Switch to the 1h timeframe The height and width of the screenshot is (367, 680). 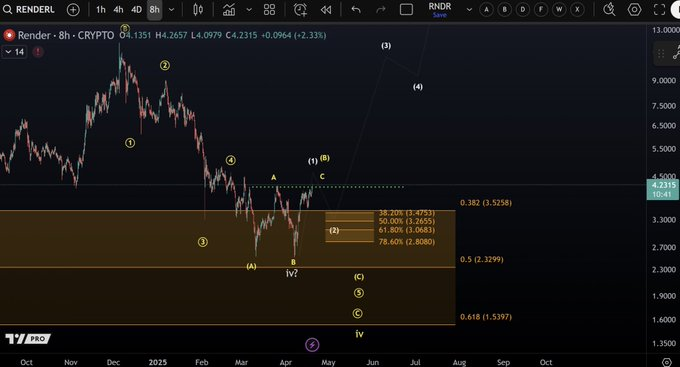pos(101,10)
